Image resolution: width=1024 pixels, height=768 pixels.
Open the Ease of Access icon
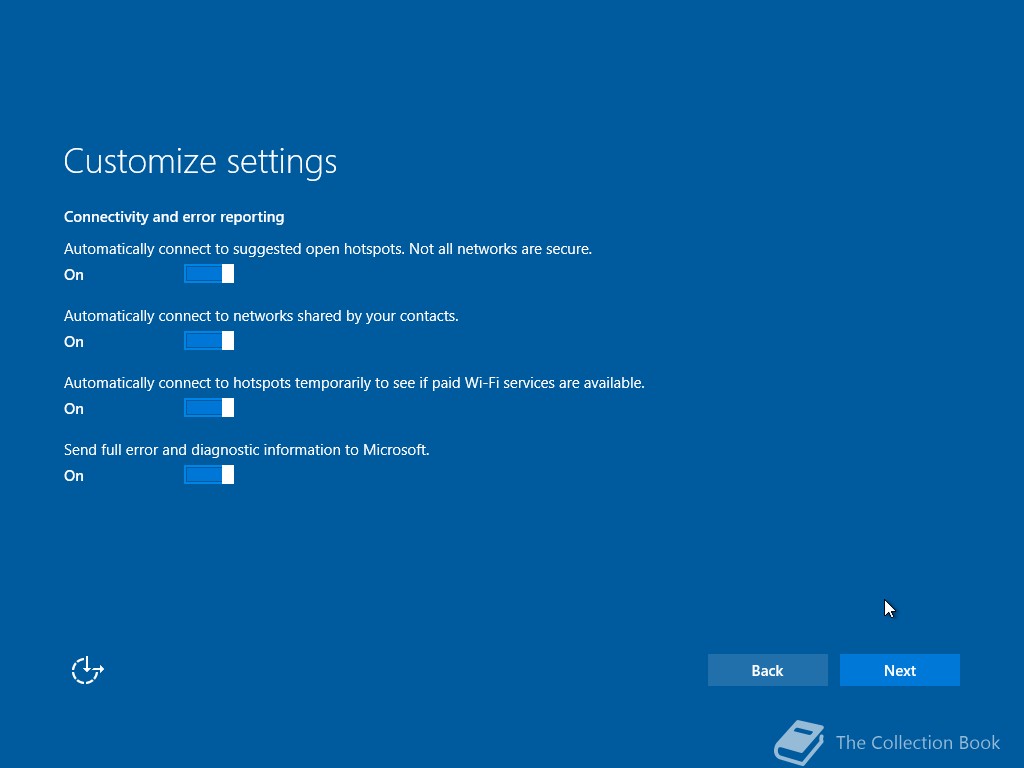88,670
